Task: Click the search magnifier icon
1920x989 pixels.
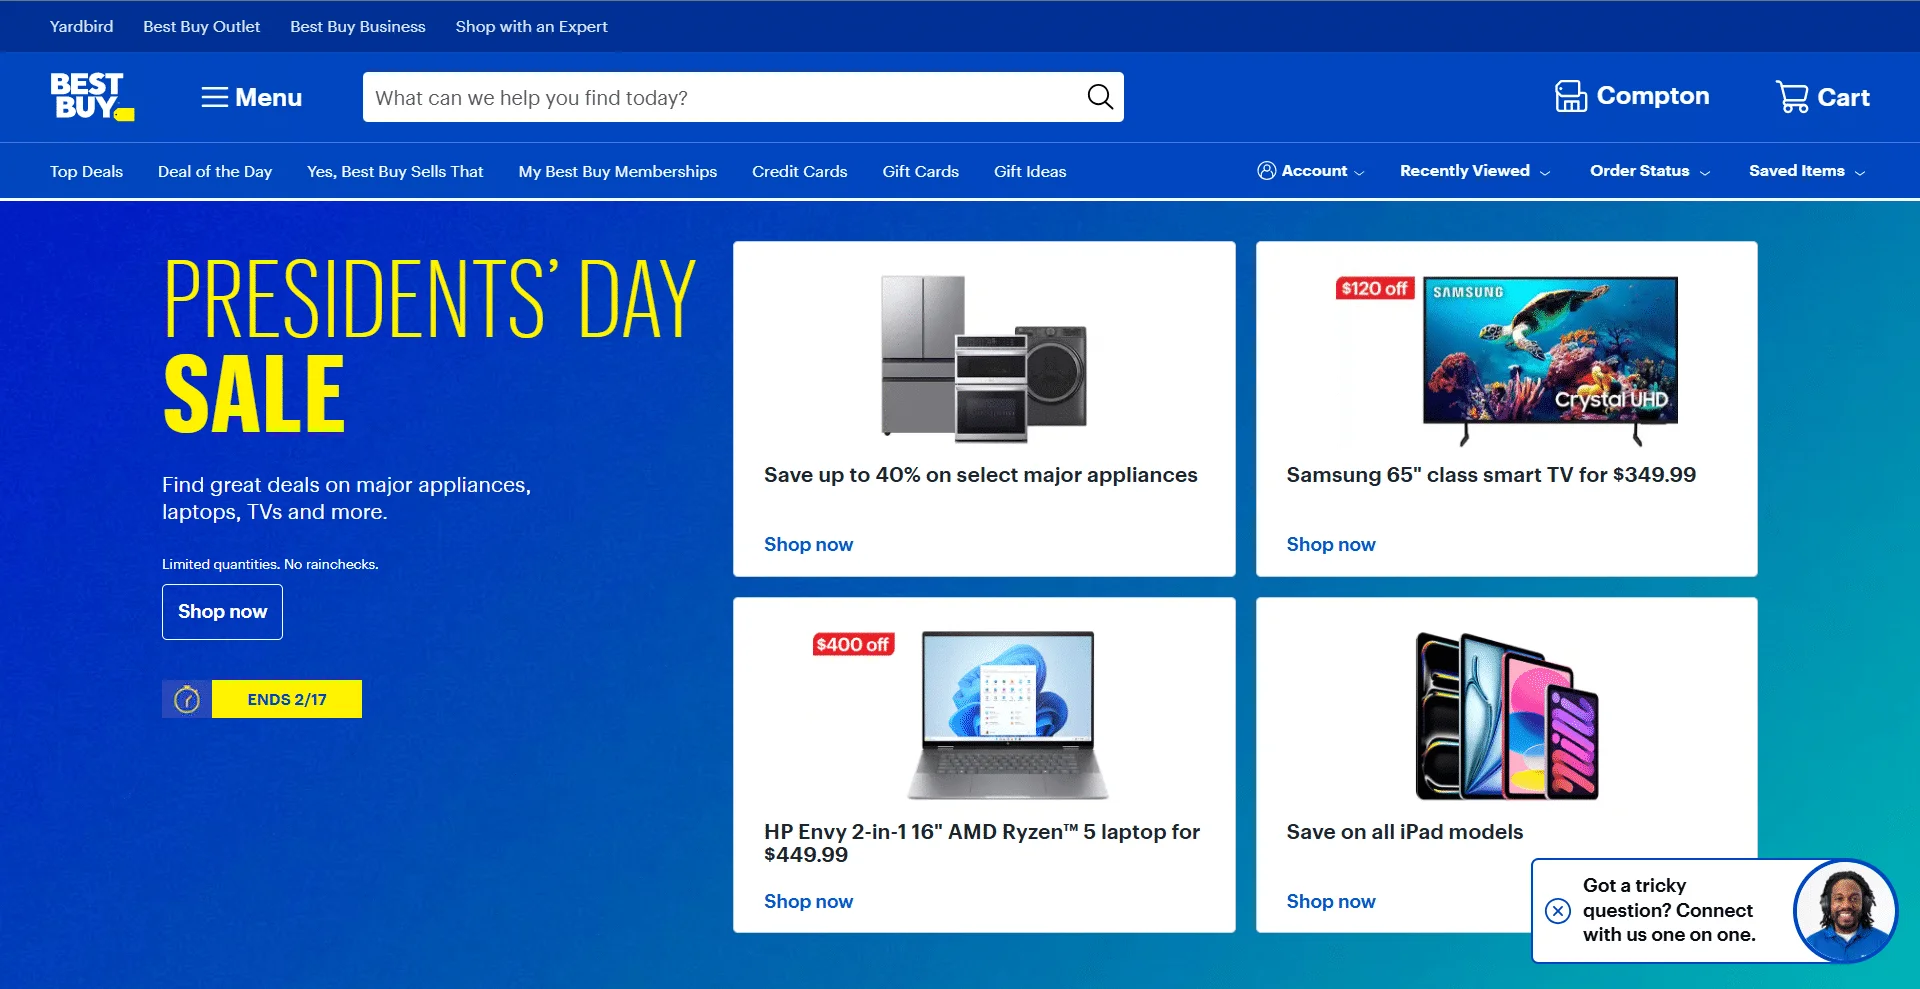Action: click(x=1099, y=96)
